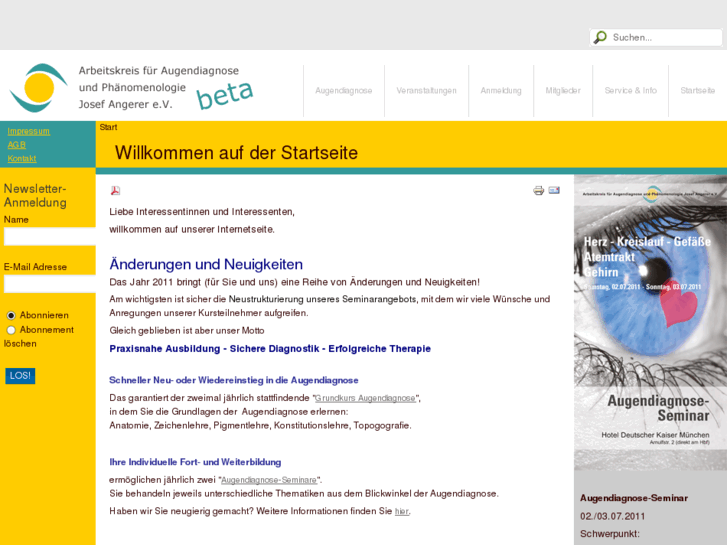Click the newsletter Name input field

[x=50, y=237]
